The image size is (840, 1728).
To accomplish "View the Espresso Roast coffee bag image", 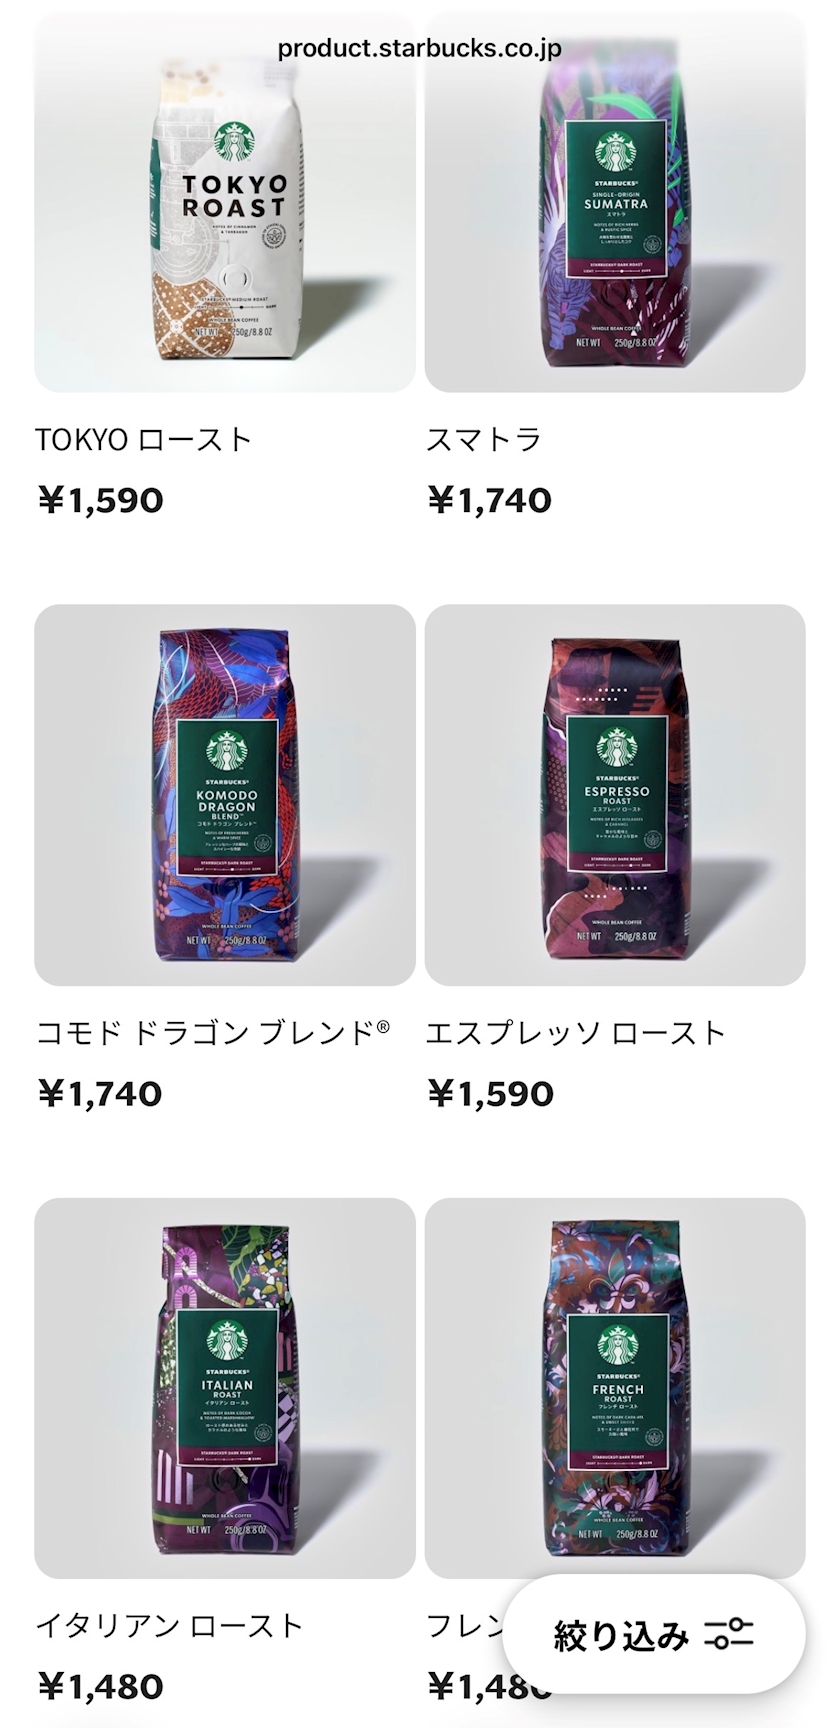I will [x=615, y=795].
